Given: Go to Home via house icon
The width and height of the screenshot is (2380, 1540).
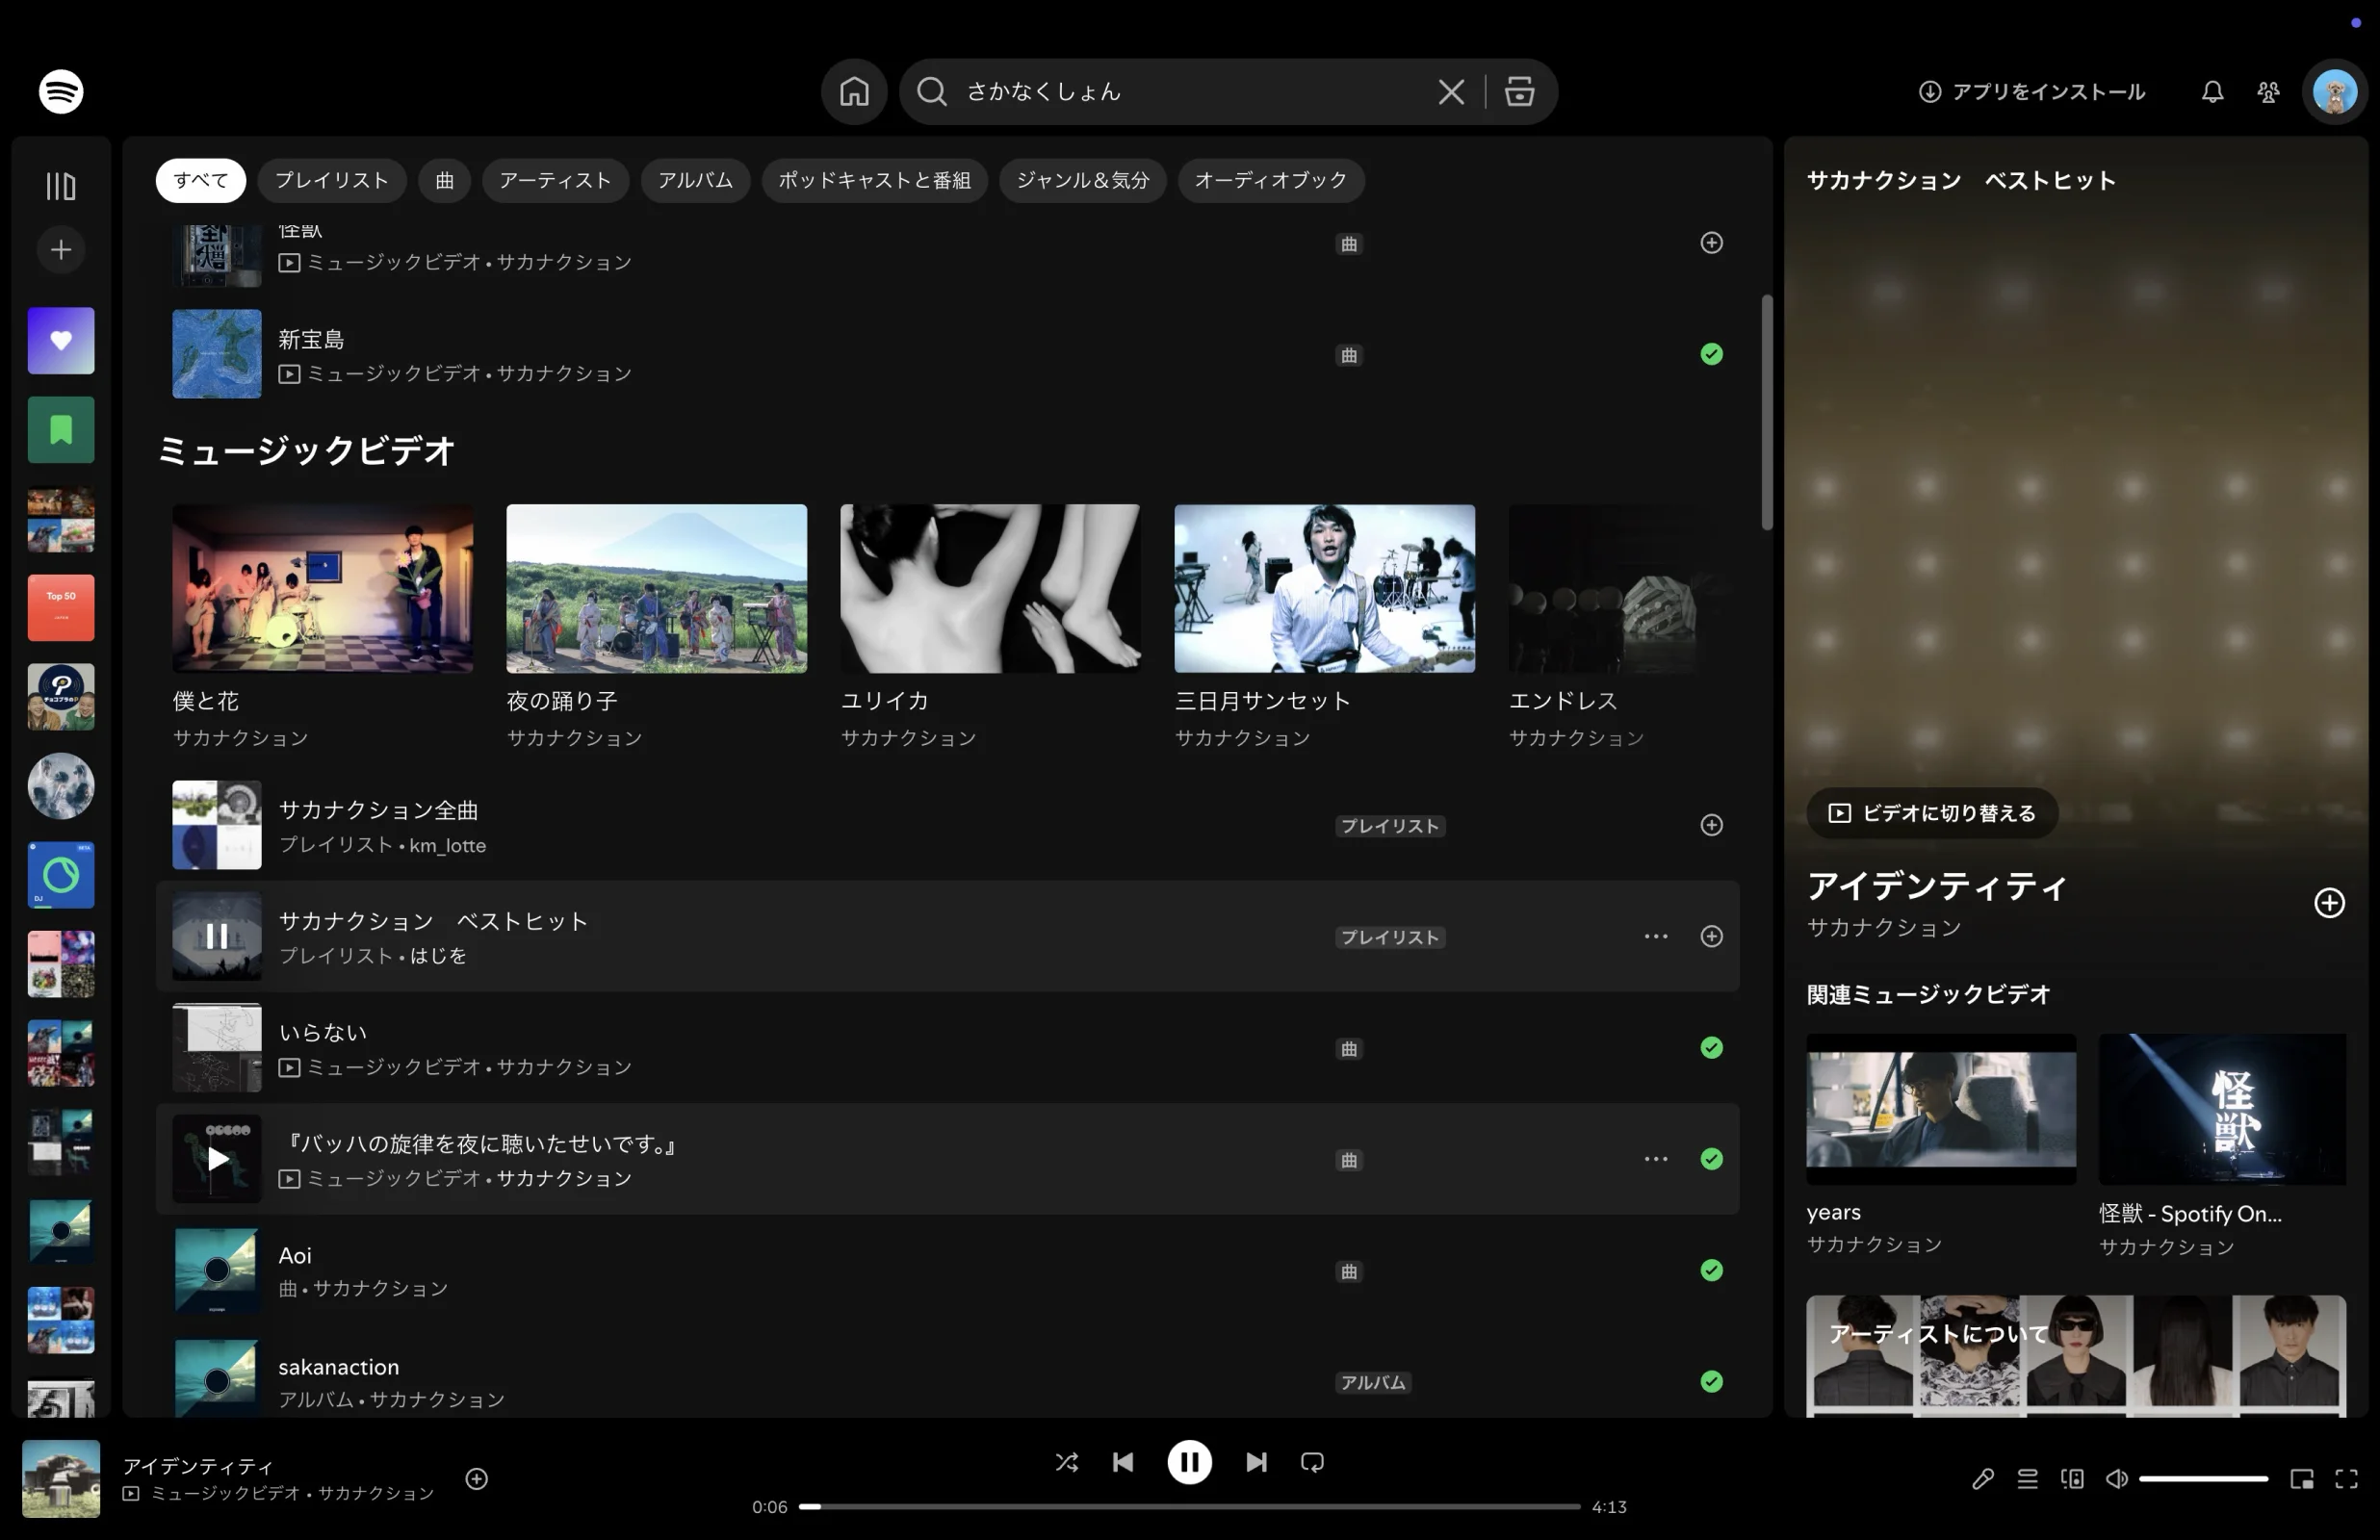Looking at the screenshot, I should click(854, 91).
